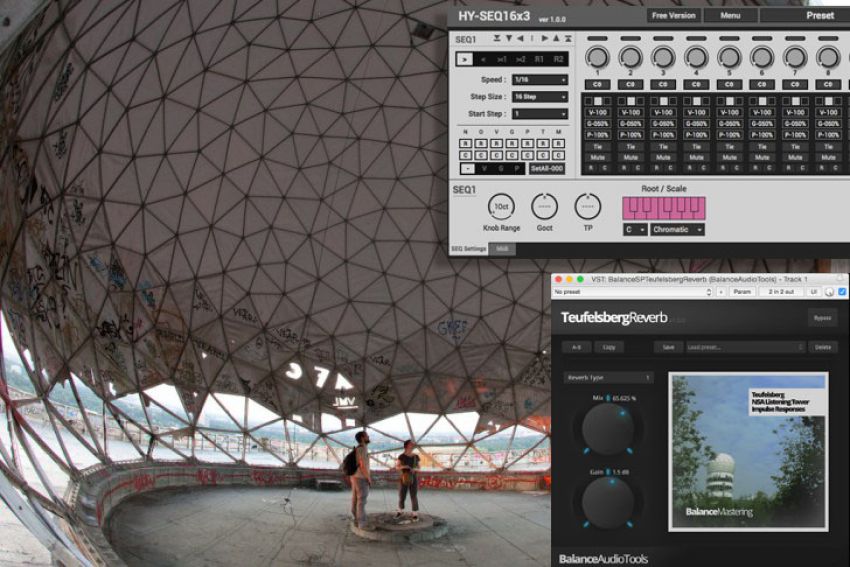This screenshot has width=850, height=567.
Task: Click the bar-up arrow at the end of SEQ1 arrows
Action: 568,38
